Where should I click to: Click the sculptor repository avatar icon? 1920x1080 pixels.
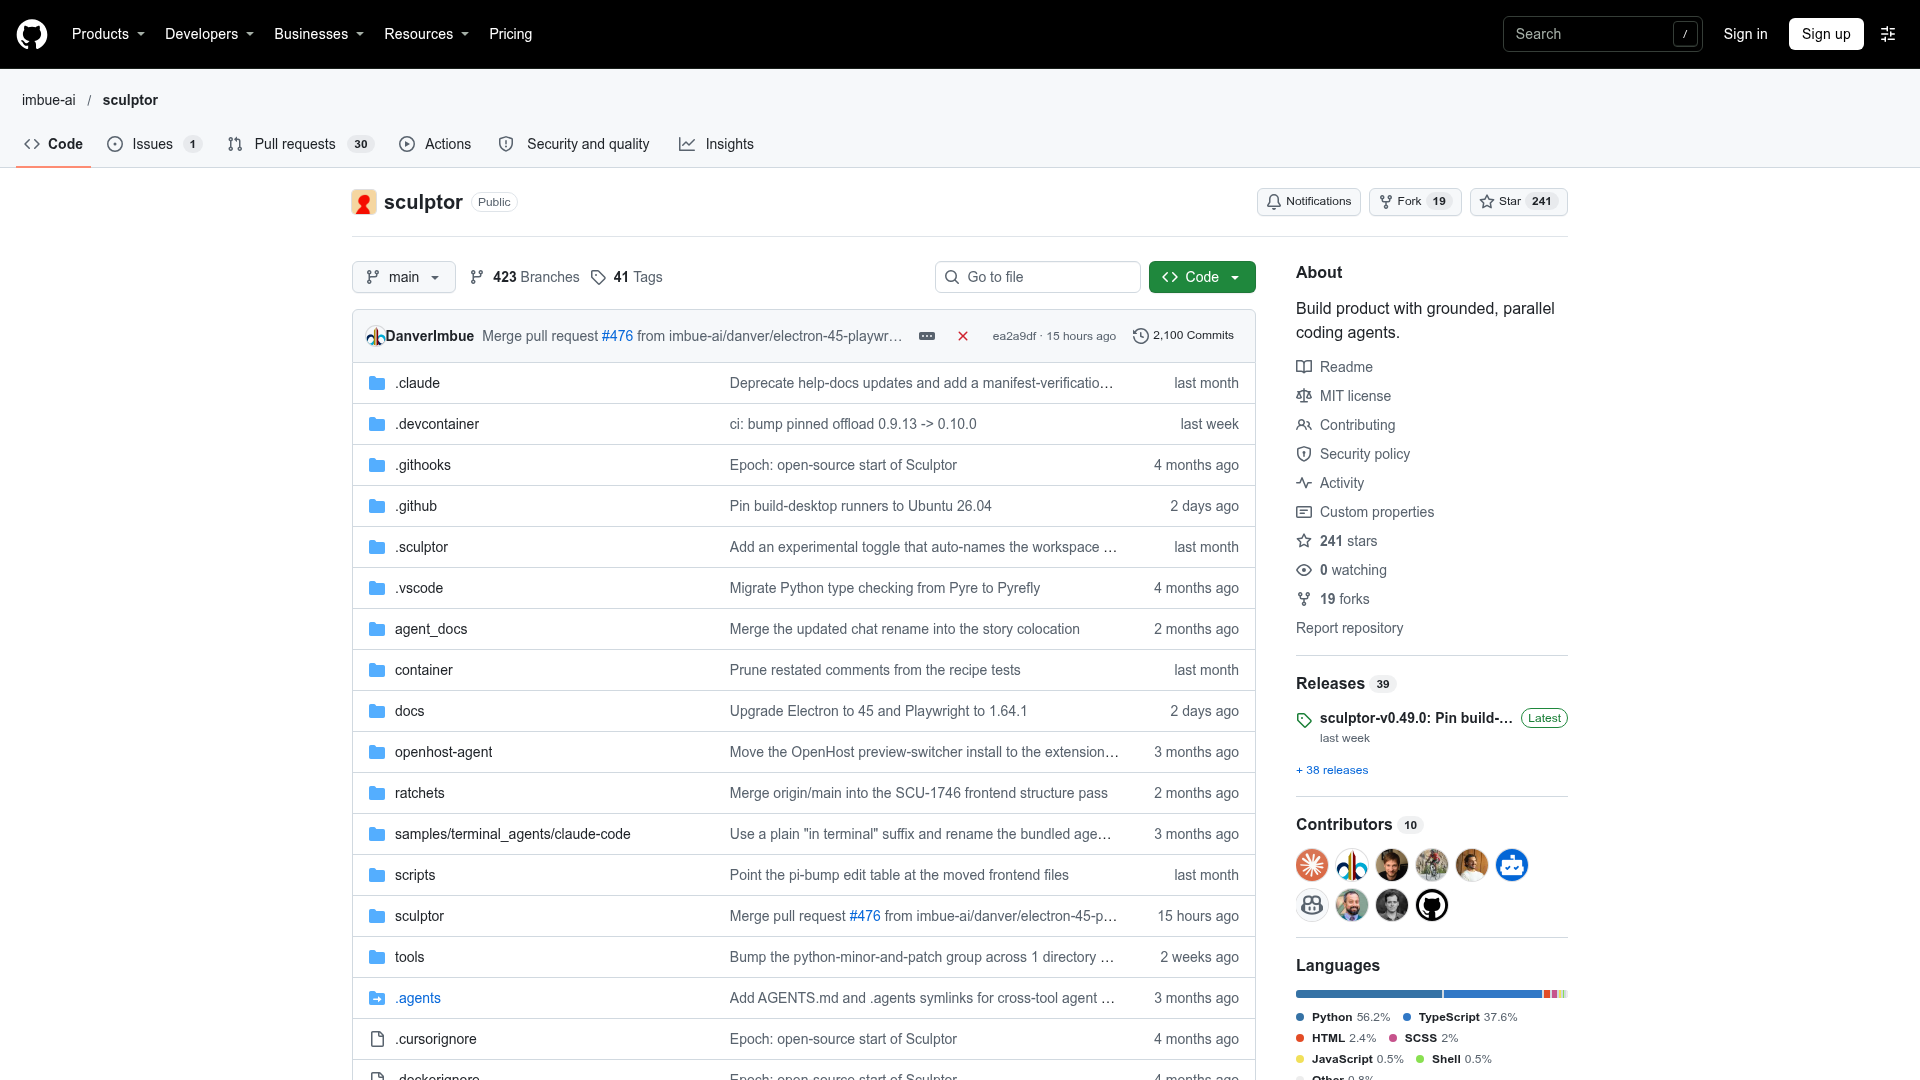pos(364,202)
